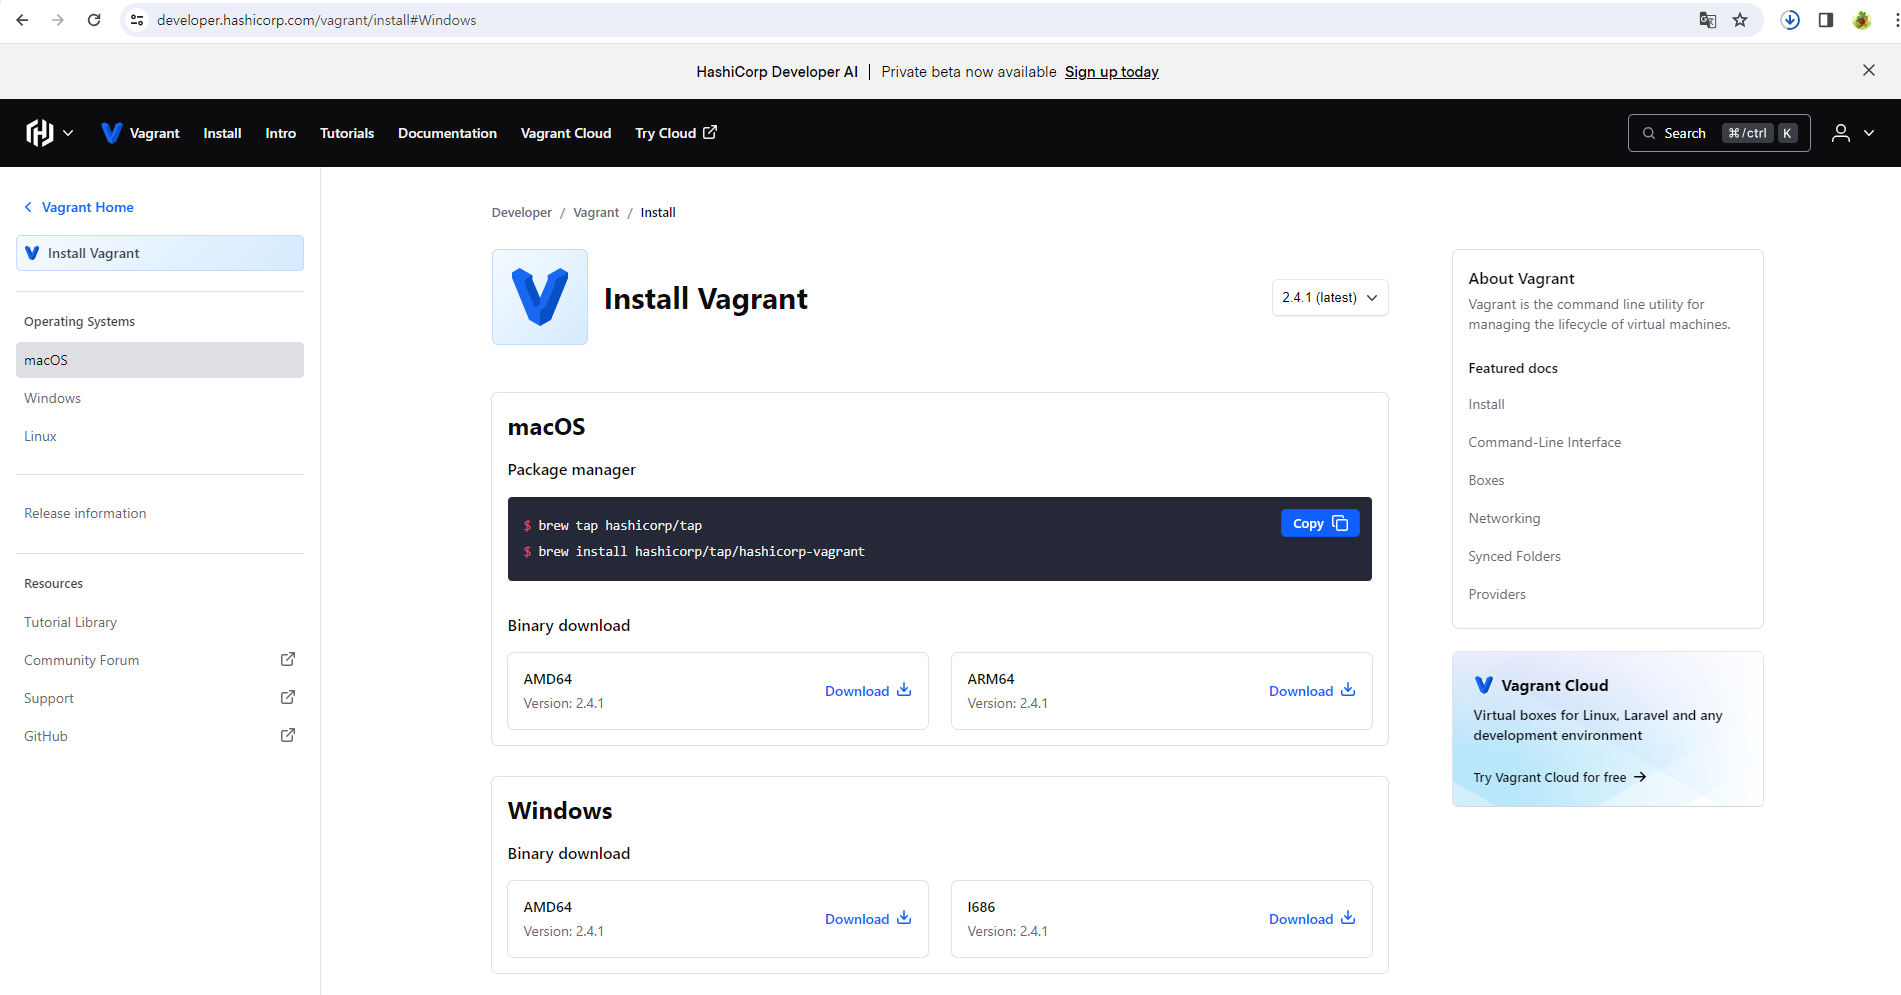Click the large Vagrant logo thumbnail

click(x=540, y=297)
